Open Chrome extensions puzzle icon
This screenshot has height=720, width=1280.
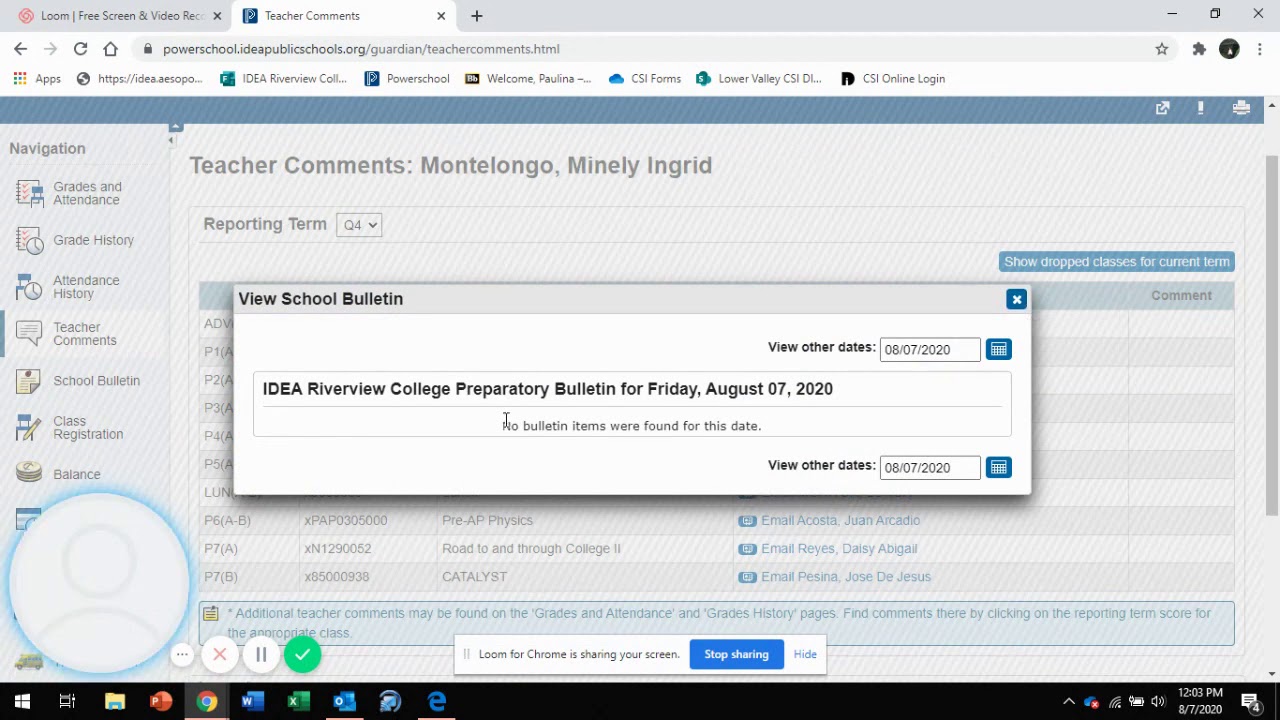click(x=1199, y=48)
